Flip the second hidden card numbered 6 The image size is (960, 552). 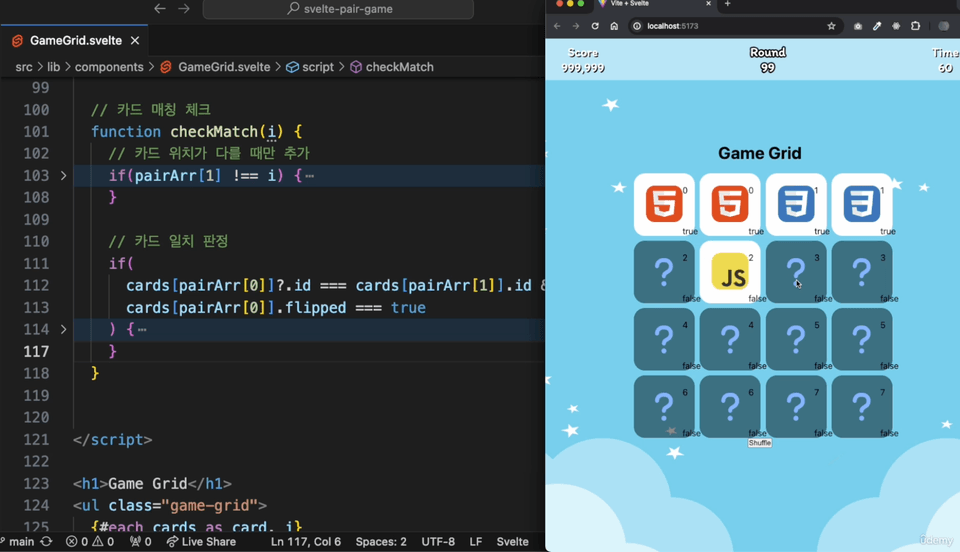(730, 406)
